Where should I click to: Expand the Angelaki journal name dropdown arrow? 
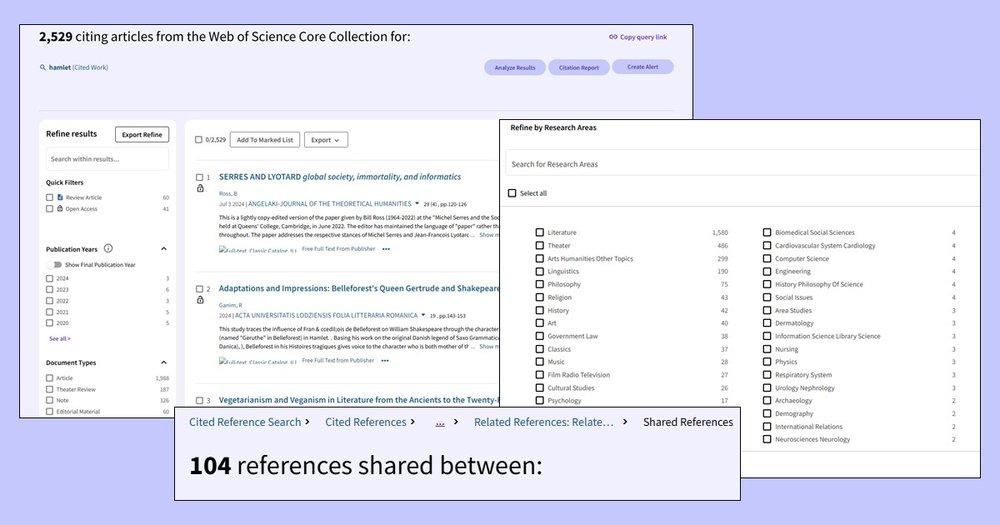417,203
